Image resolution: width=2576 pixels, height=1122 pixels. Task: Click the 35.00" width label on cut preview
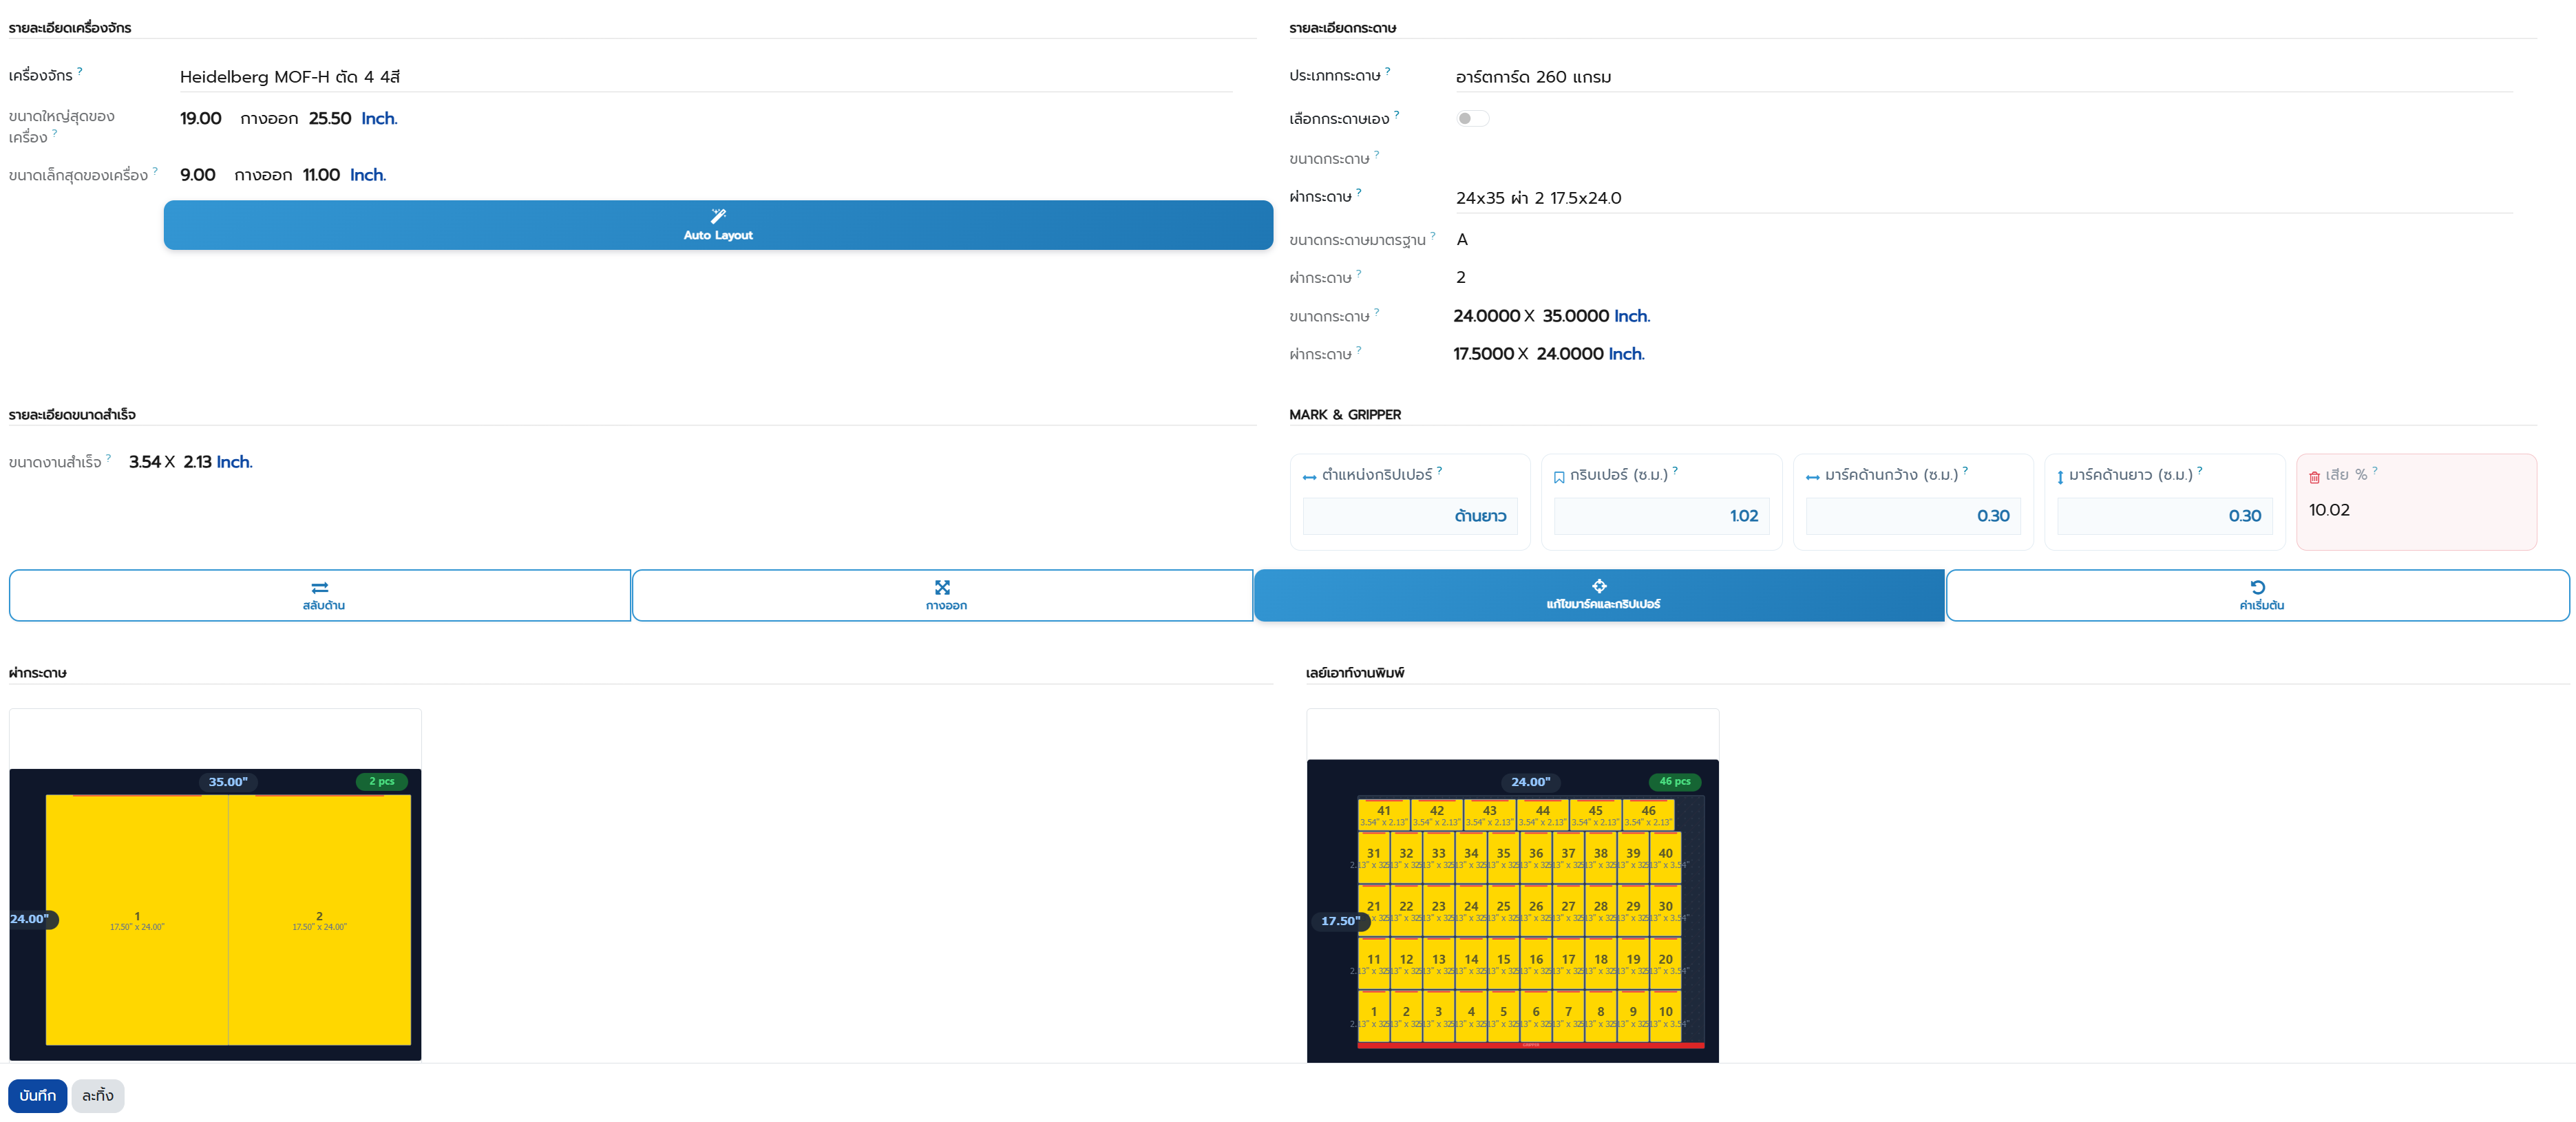228,782
